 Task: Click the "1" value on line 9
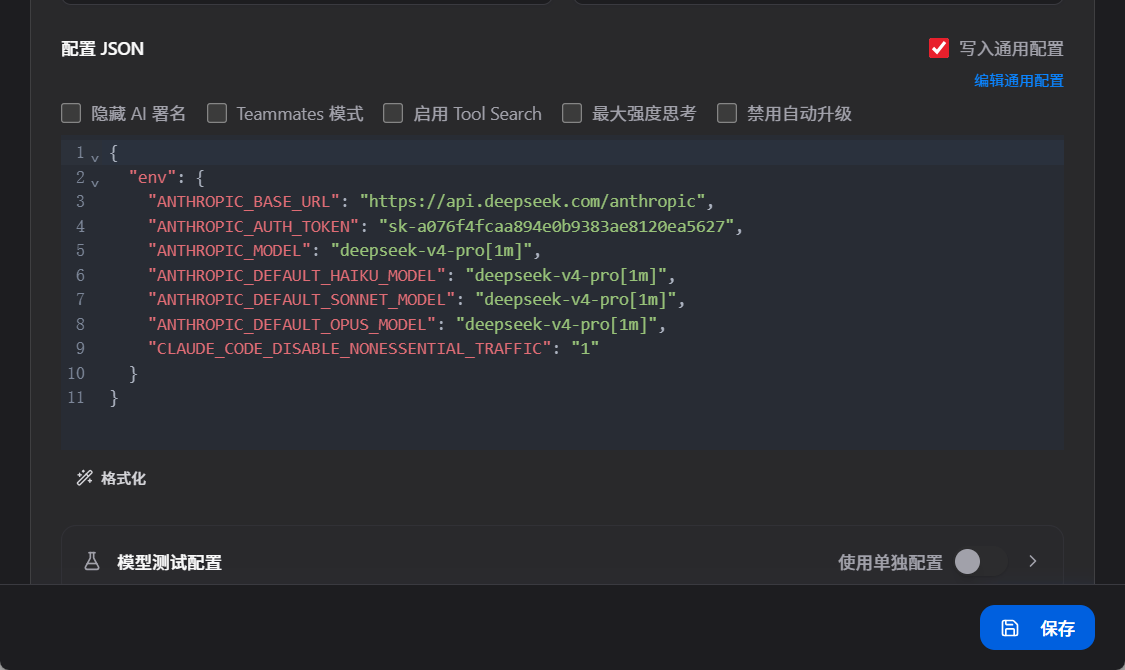click(x=585, y=349)
